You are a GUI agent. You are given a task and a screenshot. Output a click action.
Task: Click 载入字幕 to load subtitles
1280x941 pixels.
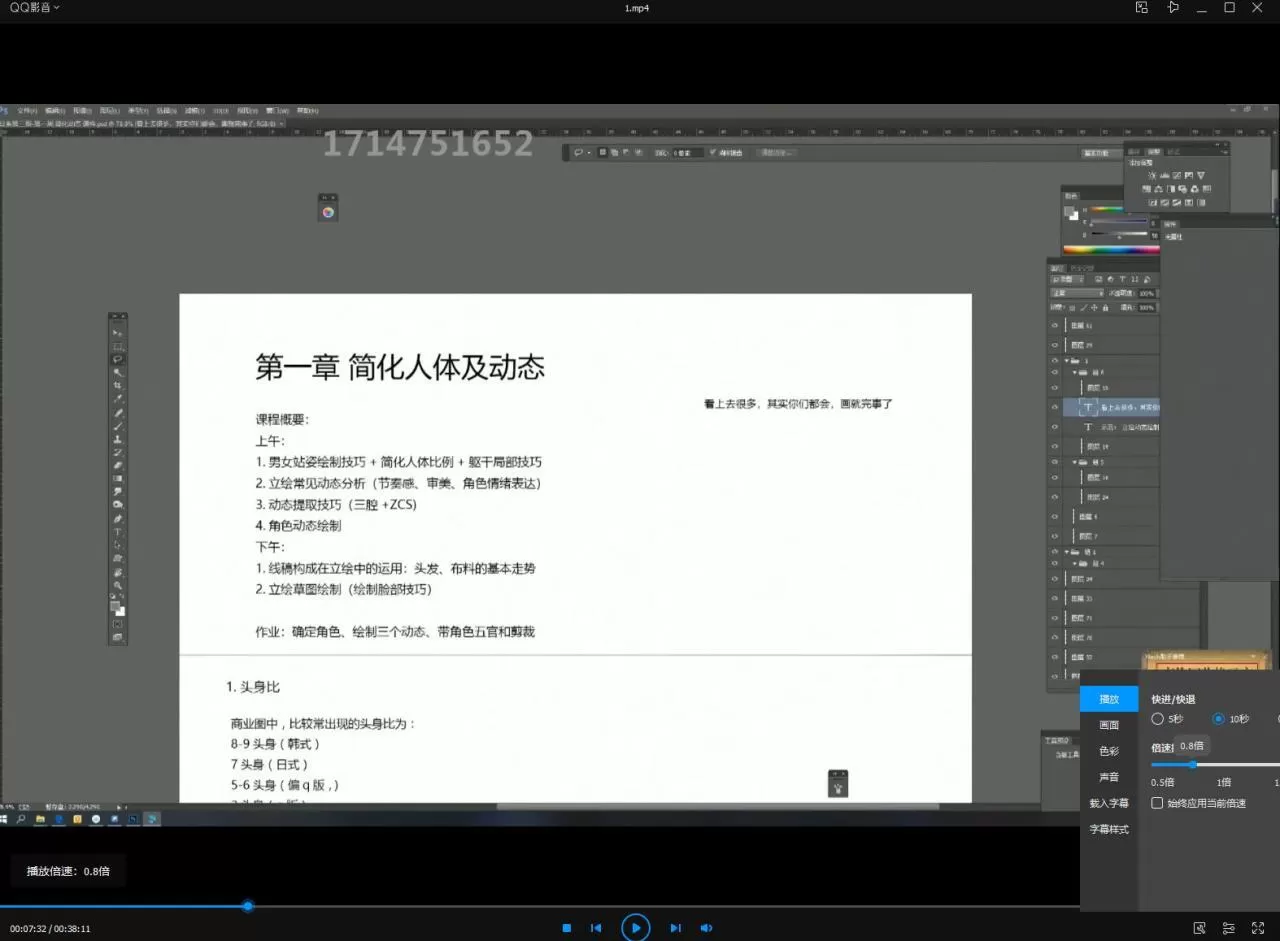click(x=1109, y=803)
